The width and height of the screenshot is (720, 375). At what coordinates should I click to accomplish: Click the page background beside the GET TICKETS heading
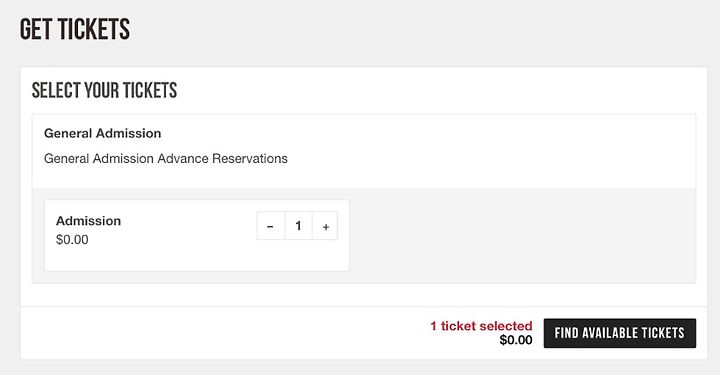tap(413, 29)
